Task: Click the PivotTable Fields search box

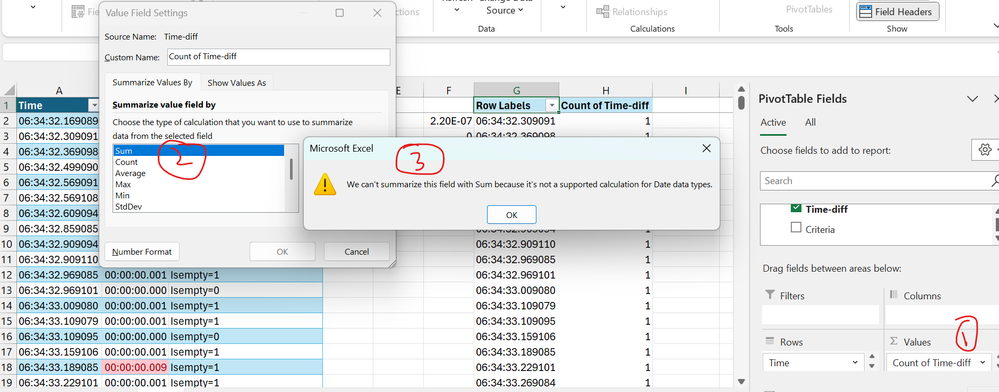Action: tap(878, 180)
